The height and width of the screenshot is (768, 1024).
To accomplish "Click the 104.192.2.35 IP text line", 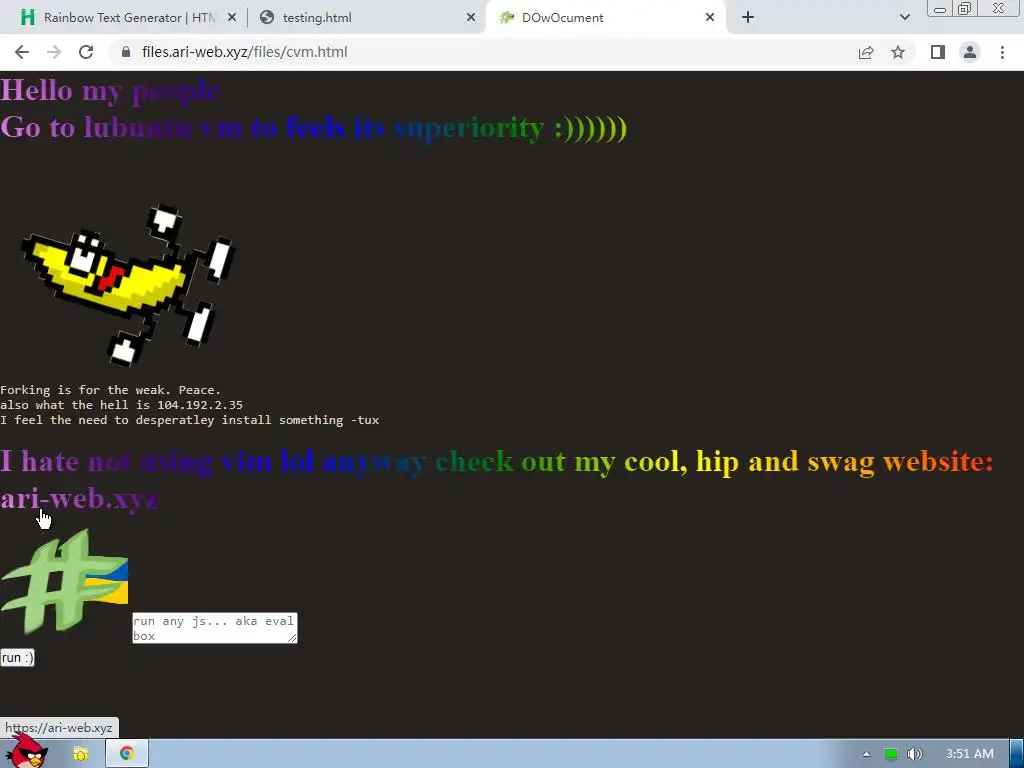I will coord(121,405).
